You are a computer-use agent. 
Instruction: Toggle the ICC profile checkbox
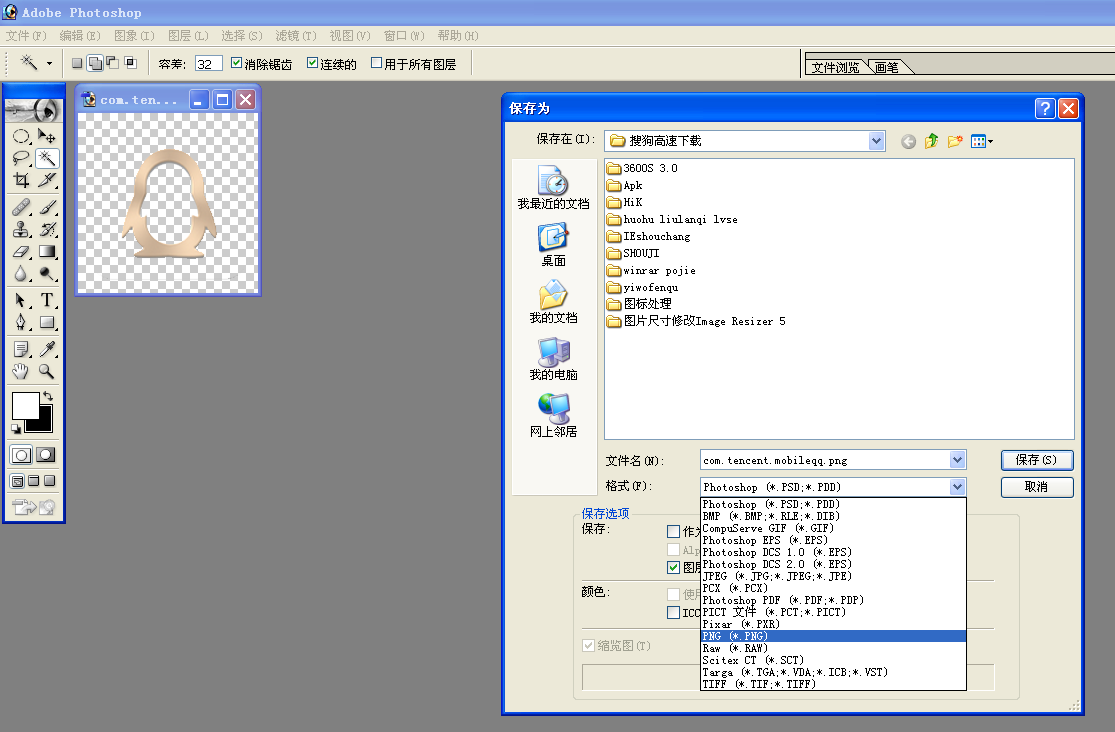coord(673,612)
